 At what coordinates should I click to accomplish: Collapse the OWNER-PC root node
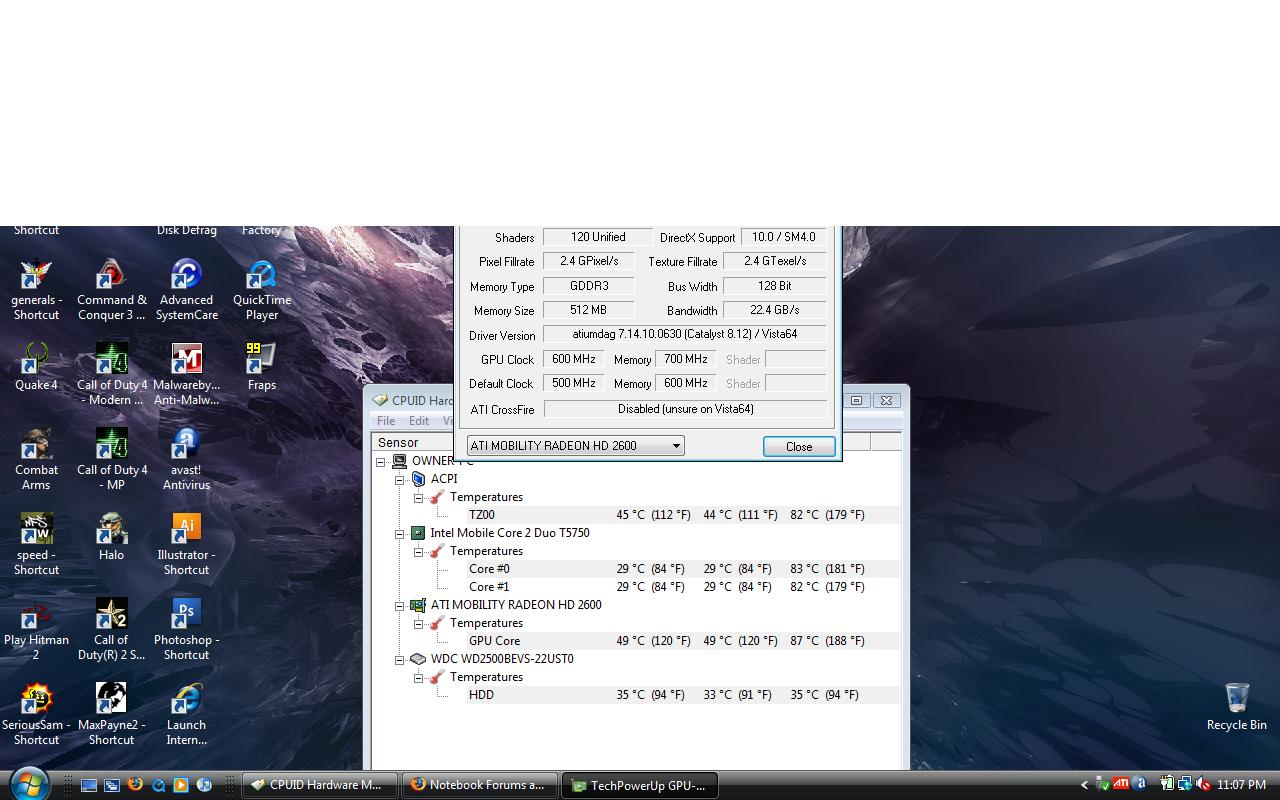[x=381, y=462]
